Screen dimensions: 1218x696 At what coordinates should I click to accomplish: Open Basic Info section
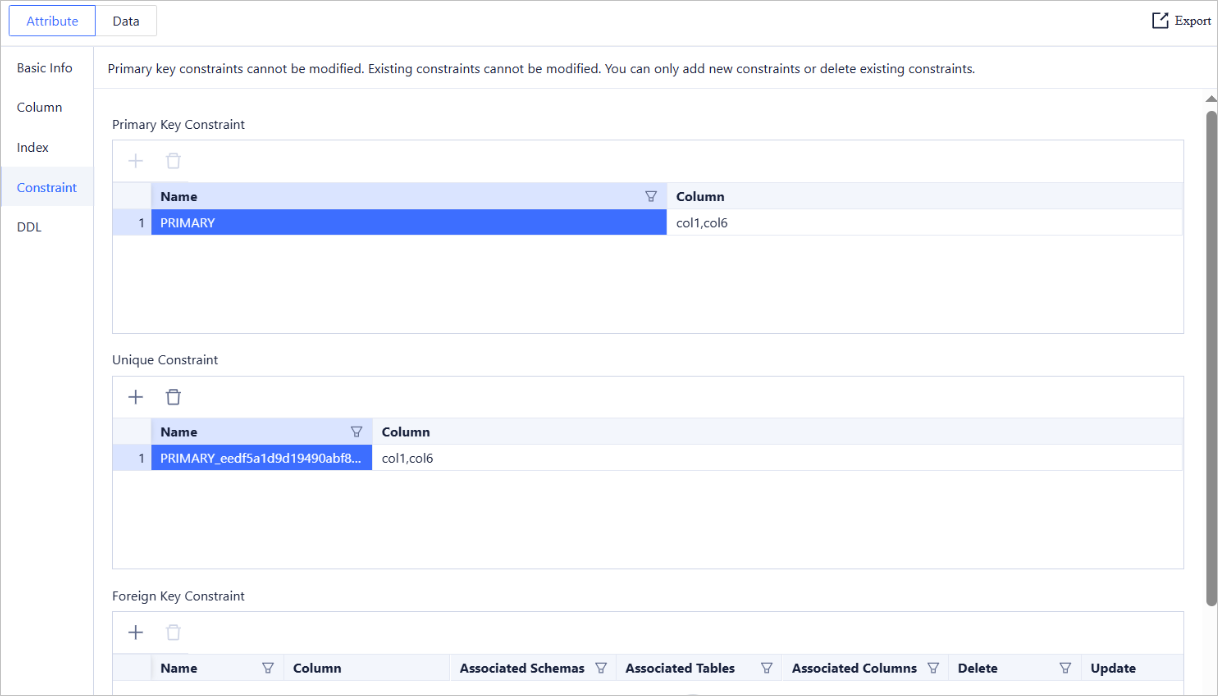coord(47,68)
